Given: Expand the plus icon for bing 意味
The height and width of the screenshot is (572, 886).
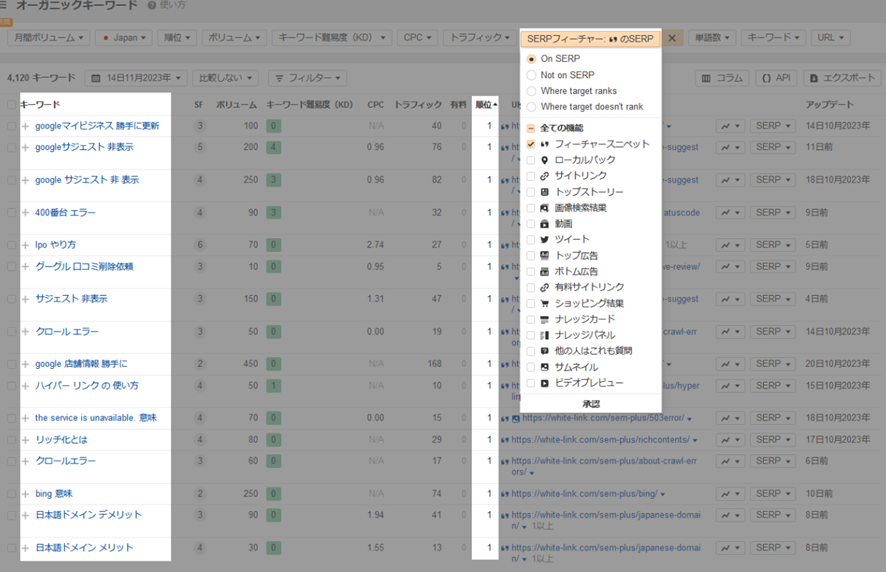Looking at the screenshot, I should point(25,494).
